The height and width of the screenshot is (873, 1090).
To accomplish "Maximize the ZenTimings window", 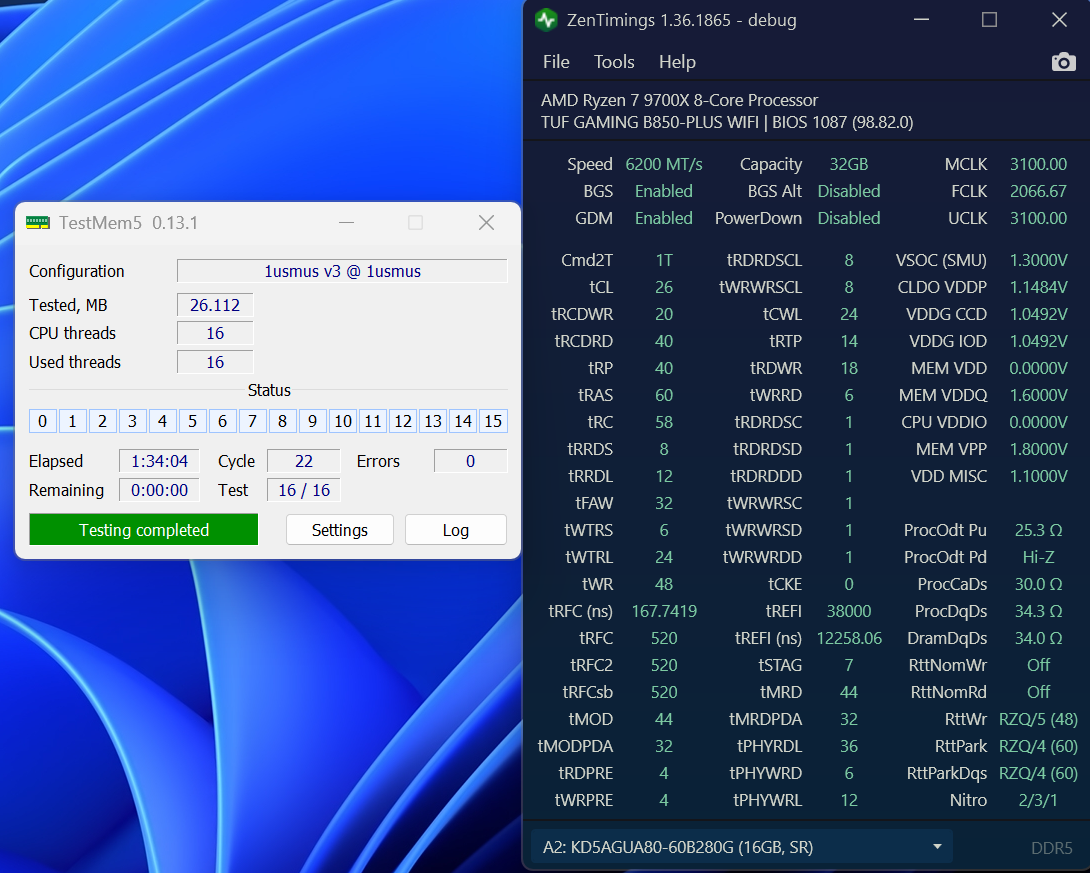I will (989, 19).
